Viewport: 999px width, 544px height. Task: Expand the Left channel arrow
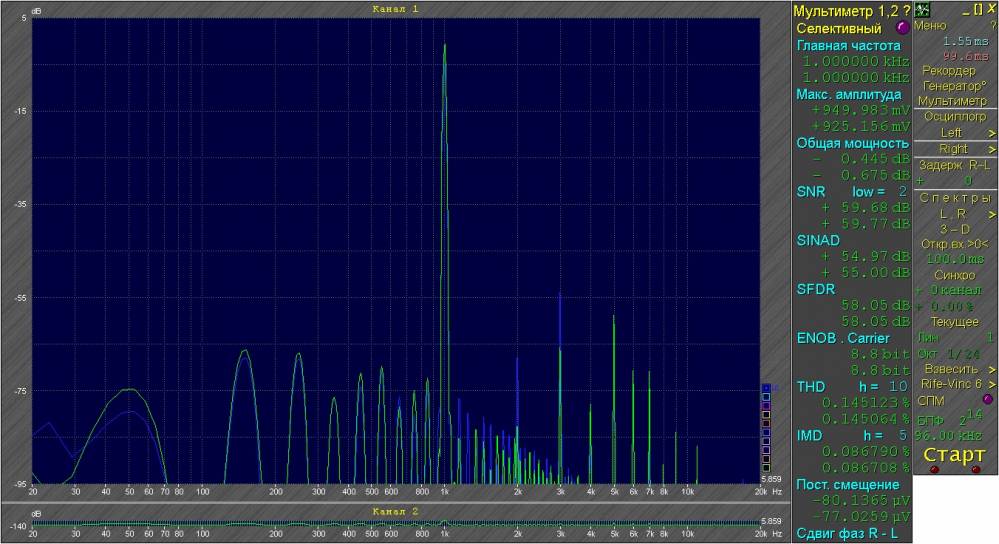(992, 132)
